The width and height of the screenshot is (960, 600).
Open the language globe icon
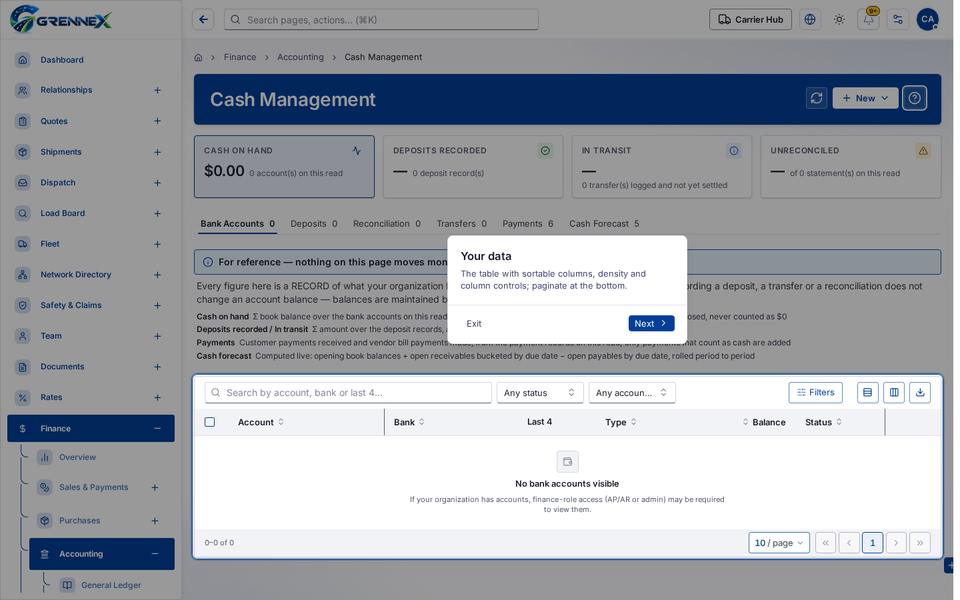[x=810, y=20]
